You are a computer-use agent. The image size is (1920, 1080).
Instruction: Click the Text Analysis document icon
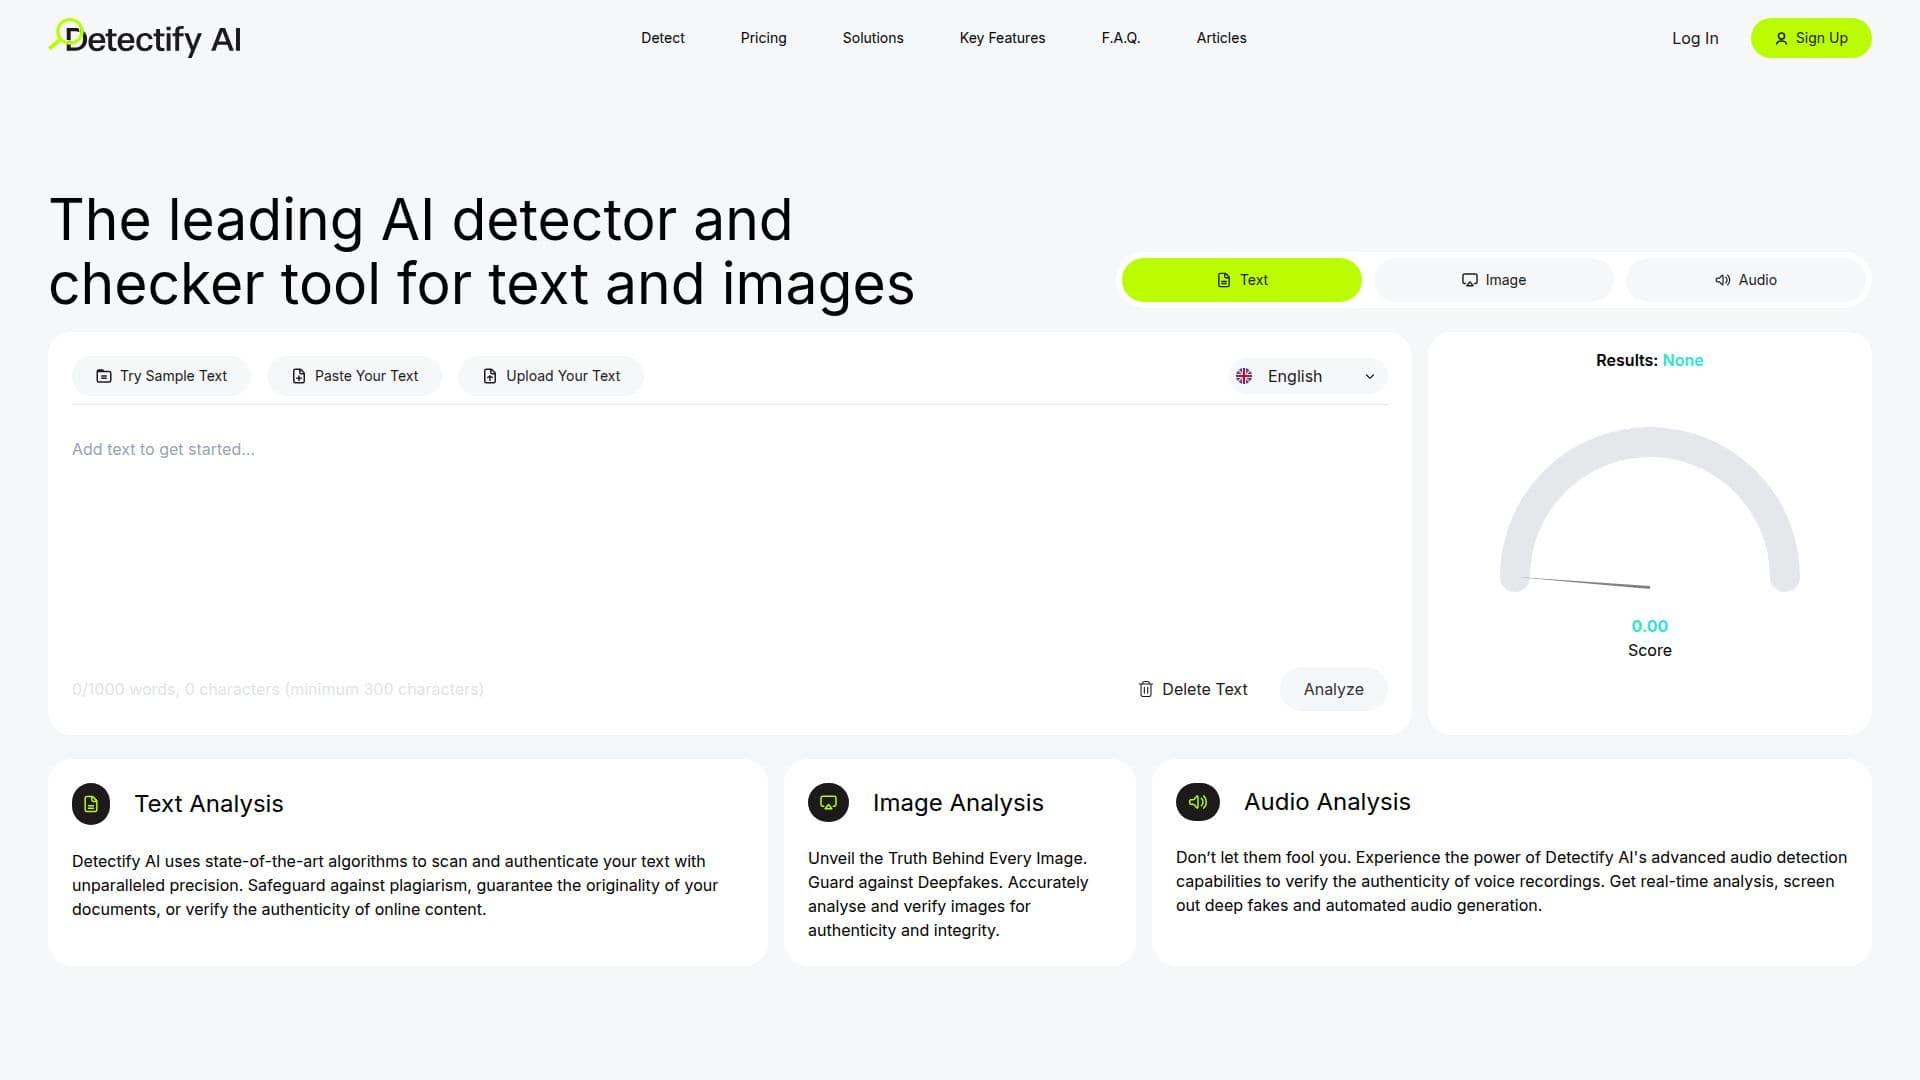pyautogui.click(x=91, y=804)
